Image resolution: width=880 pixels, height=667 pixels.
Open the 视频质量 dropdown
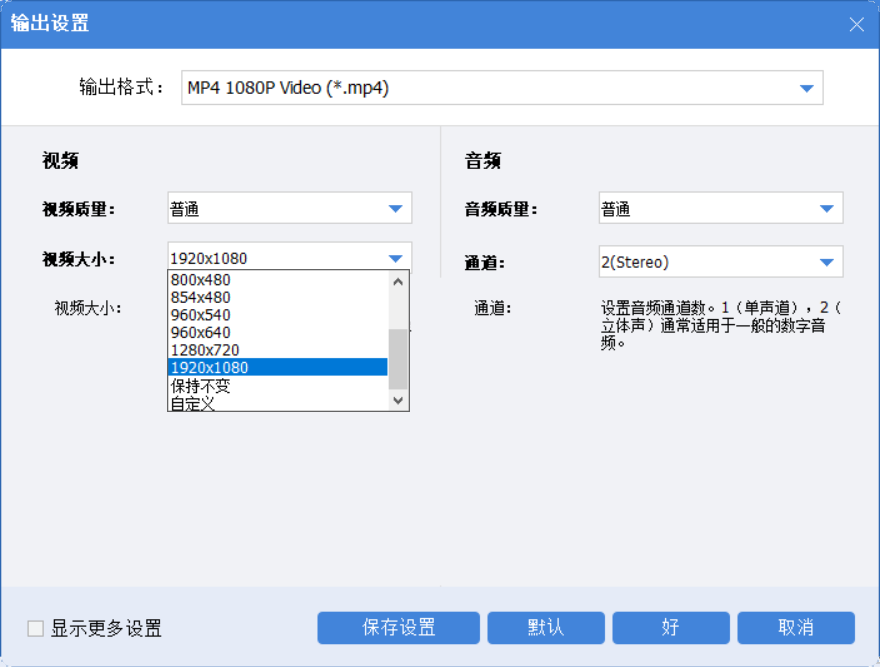point(290,208)
